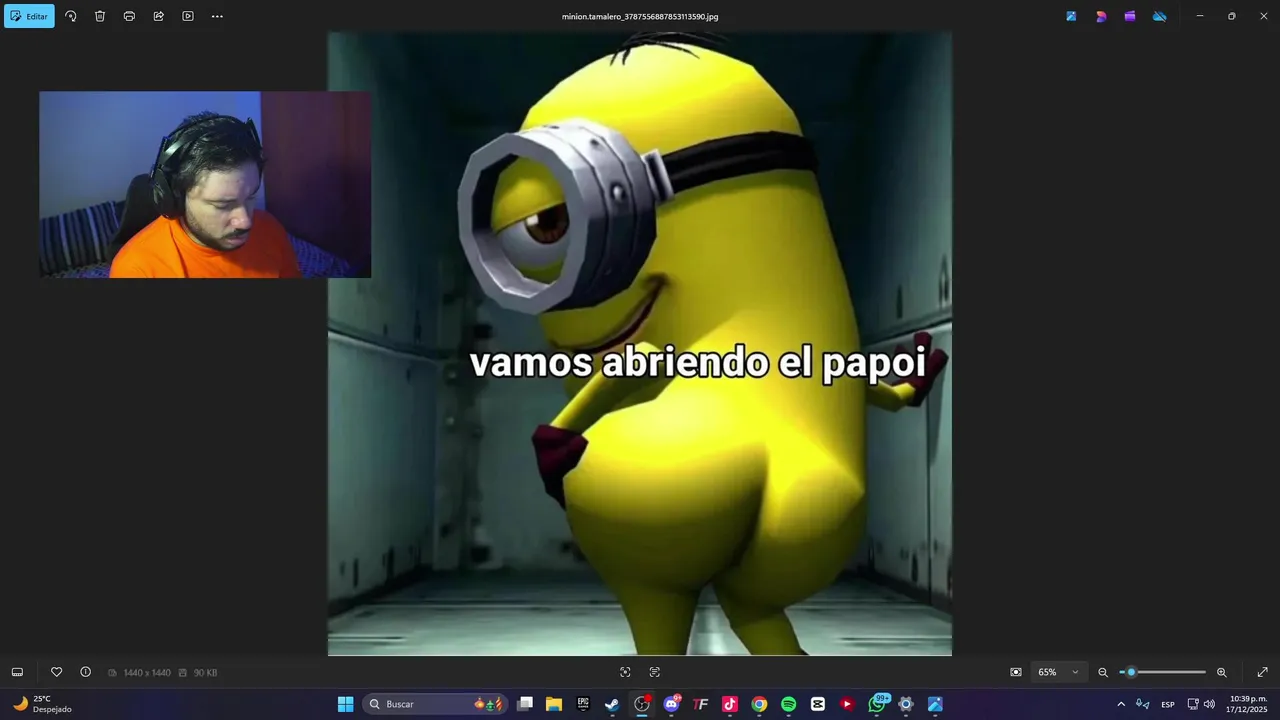Click the fit-to-window icon beside 65%

[x=1016, y=672]
